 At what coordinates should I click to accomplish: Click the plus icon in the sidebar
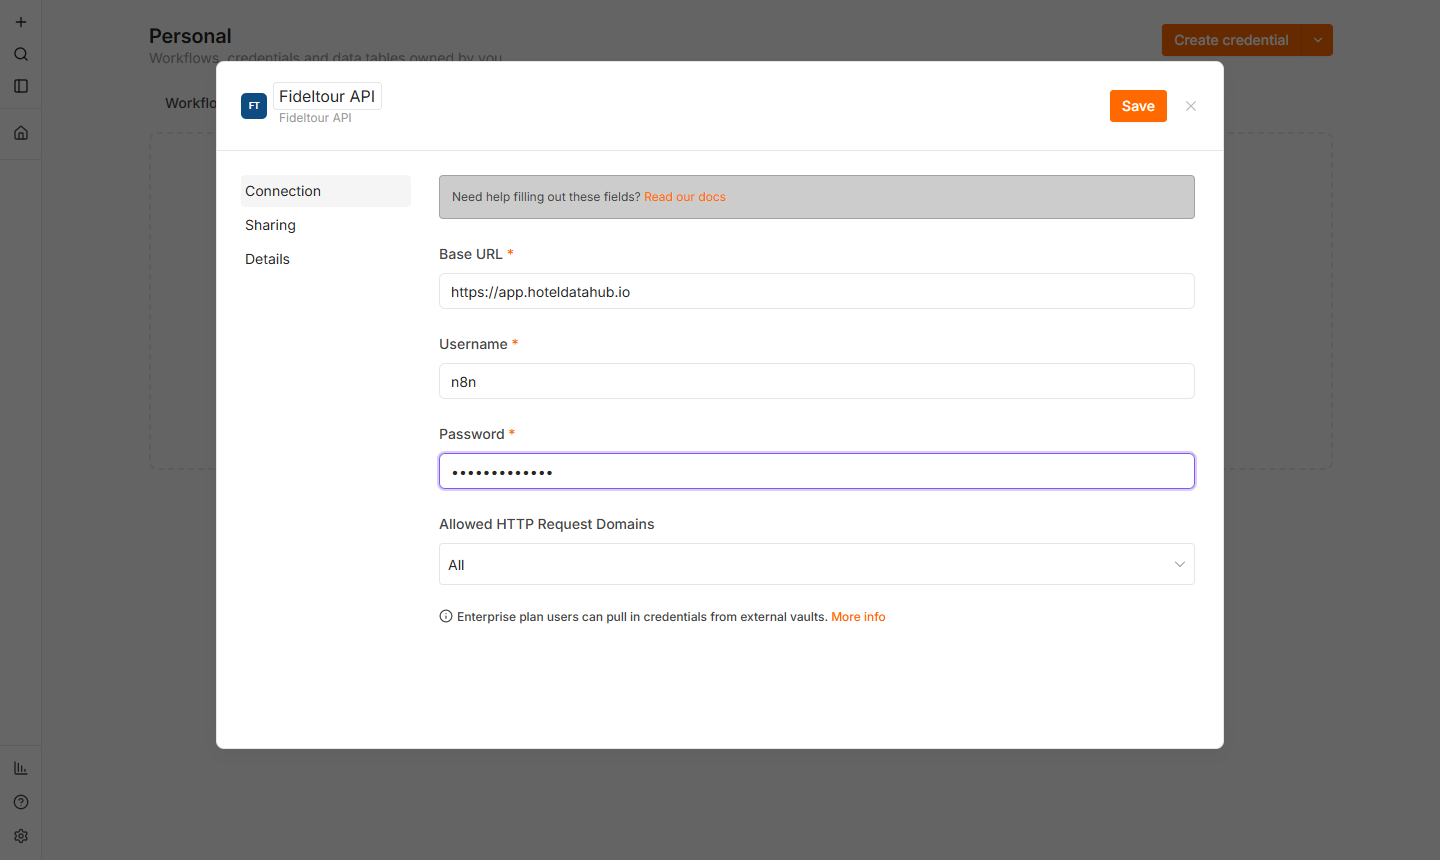pyautogui.click(x=21, y=22)
